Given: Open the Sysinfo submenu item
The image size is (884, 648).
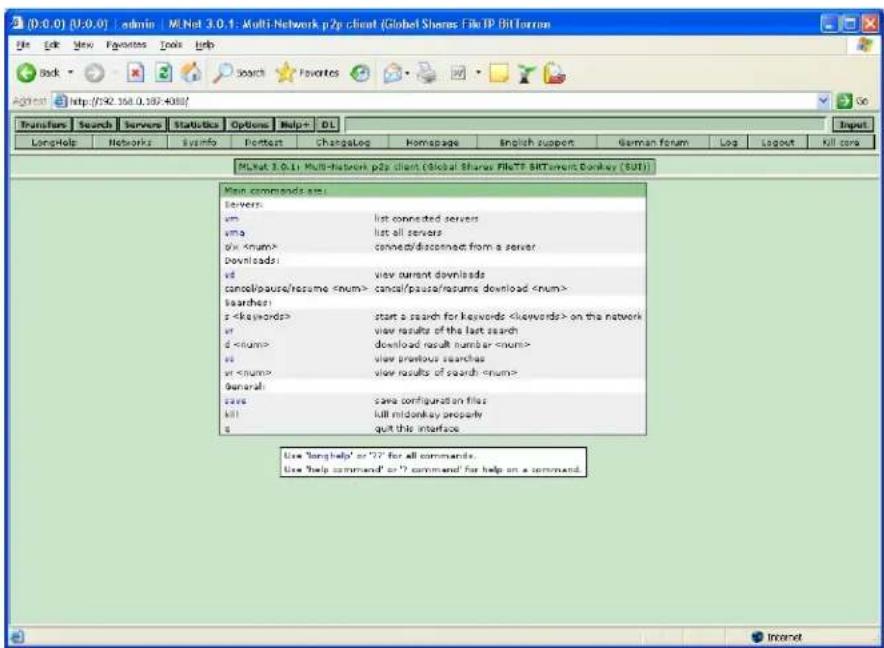Looking at the screenshot, I should tap(200, 143).
